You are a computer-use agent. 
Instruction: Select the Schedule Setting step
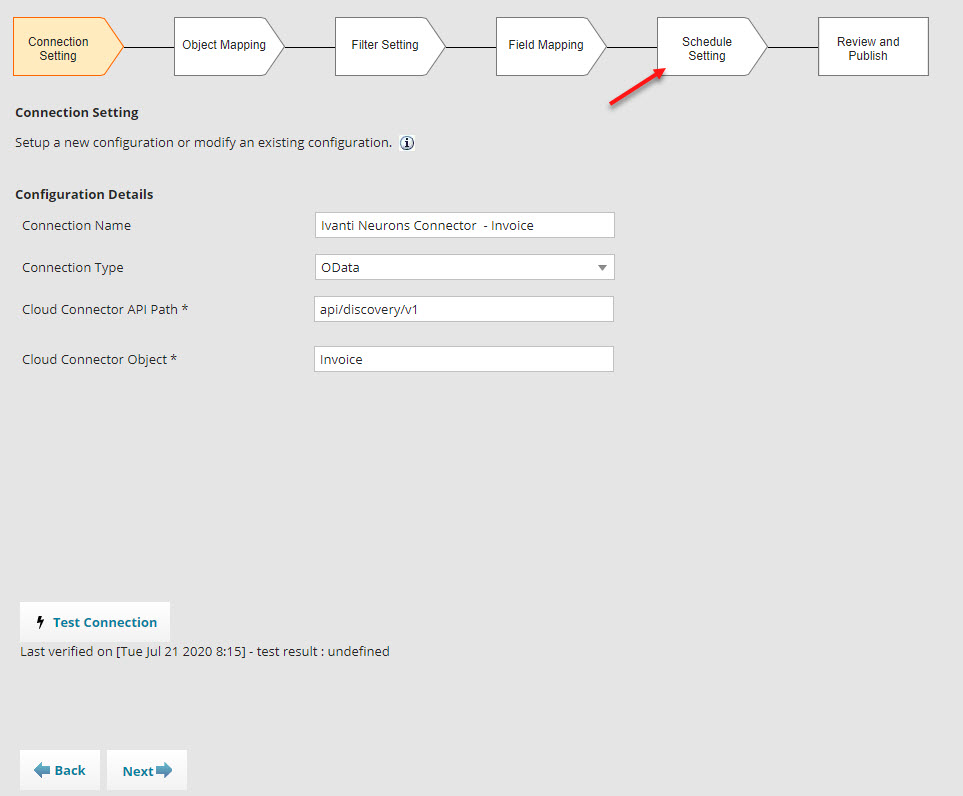[712, 47]
